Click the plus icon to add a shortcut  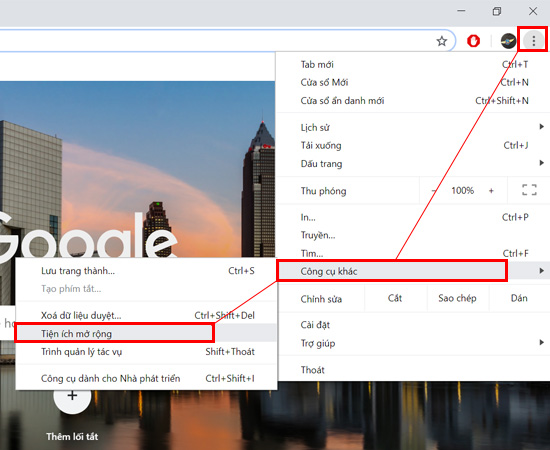[x=72, y=395]
